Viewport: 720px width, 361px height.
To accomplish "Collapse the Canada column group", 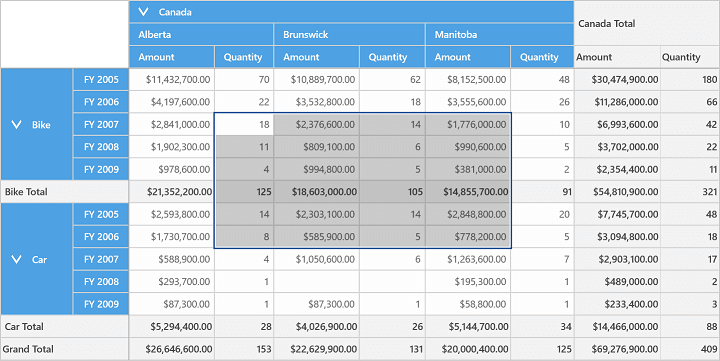I will click(143, 12).
